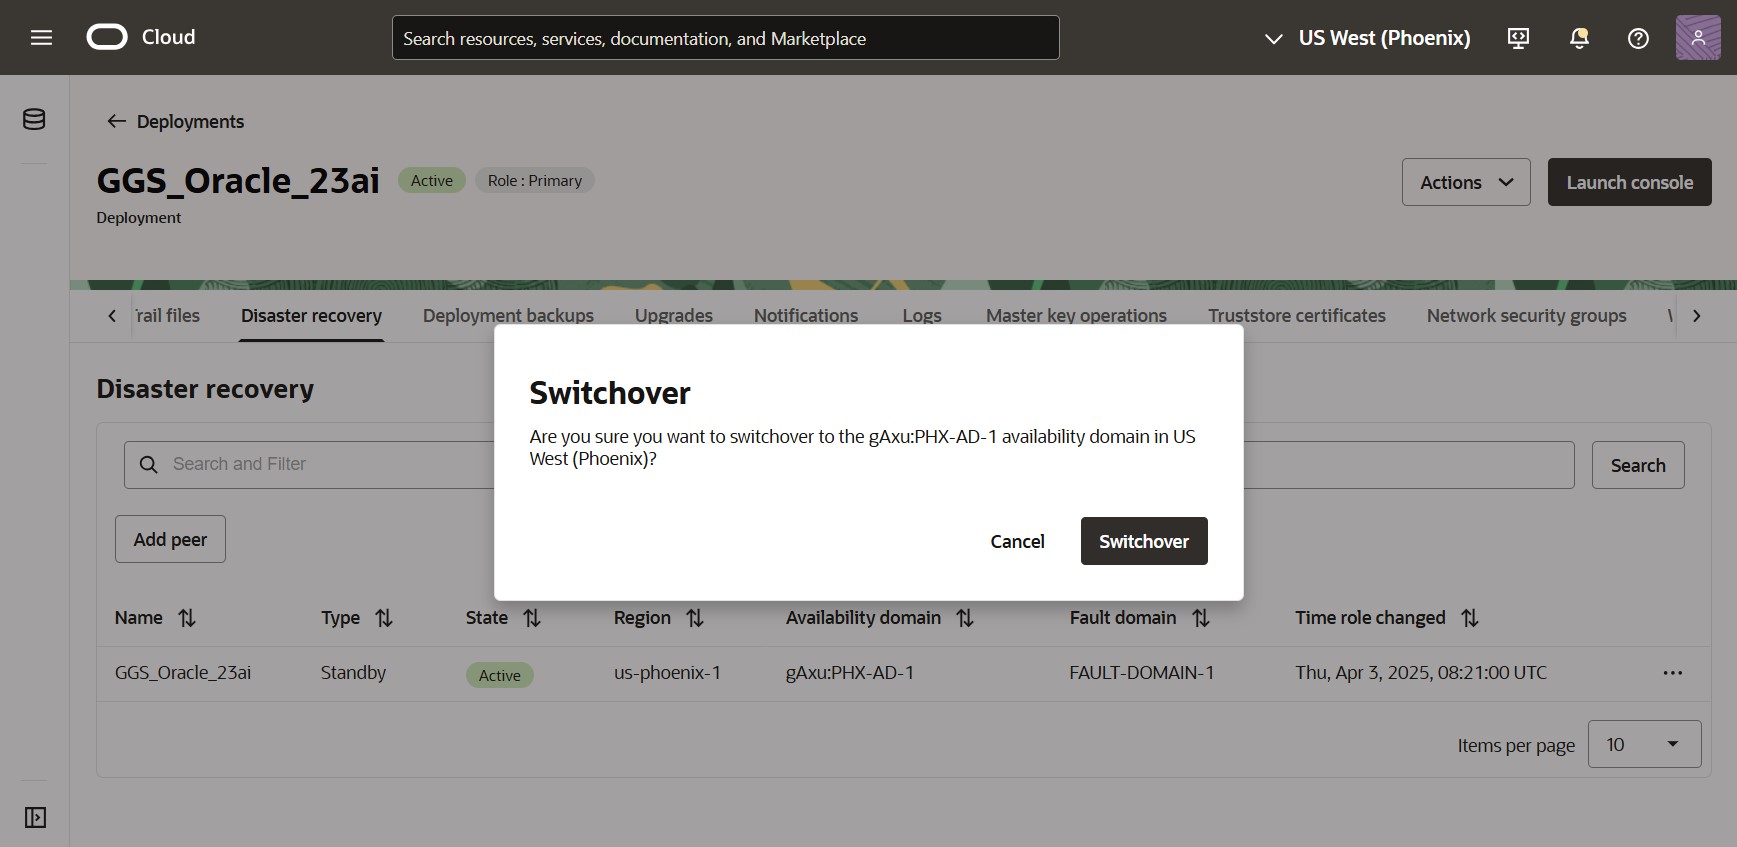Screen dimensions: 1737x847
Task: Expand the side panel toggle icon
Action: click(x=35, y=817)
